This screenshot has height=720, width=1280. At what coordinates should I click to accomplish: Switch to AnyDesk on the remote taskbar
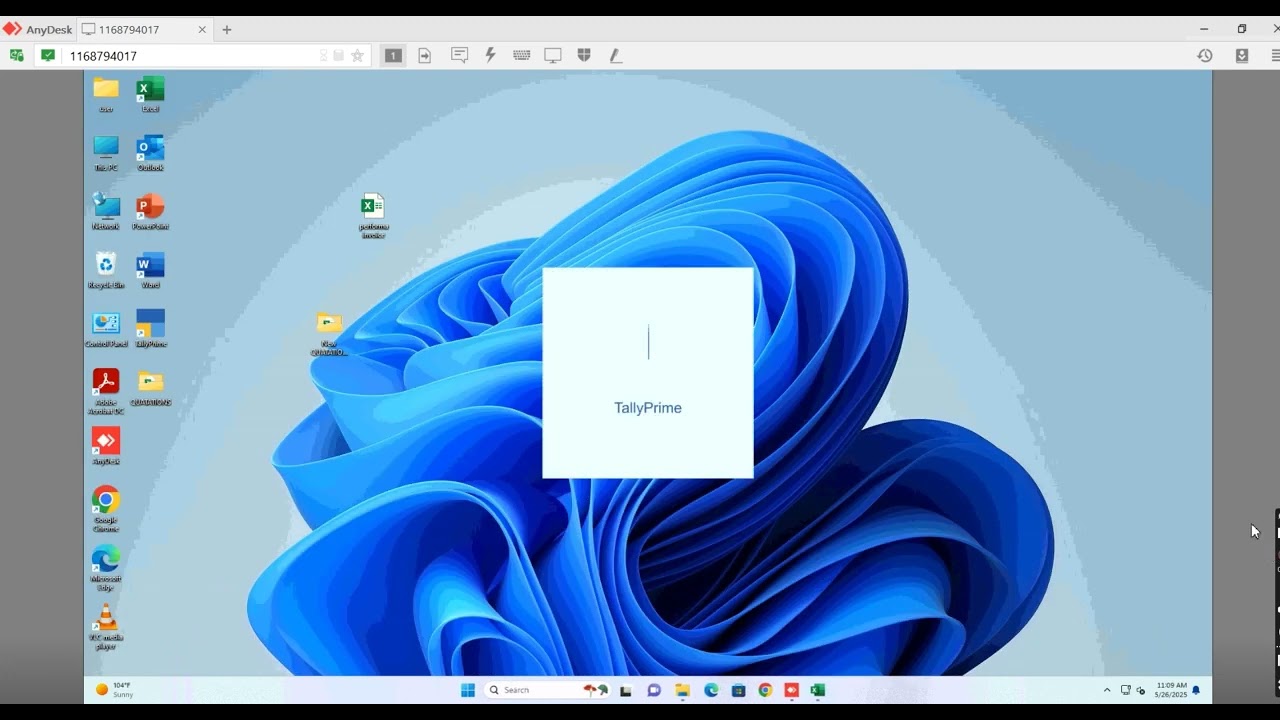(792, 690)
